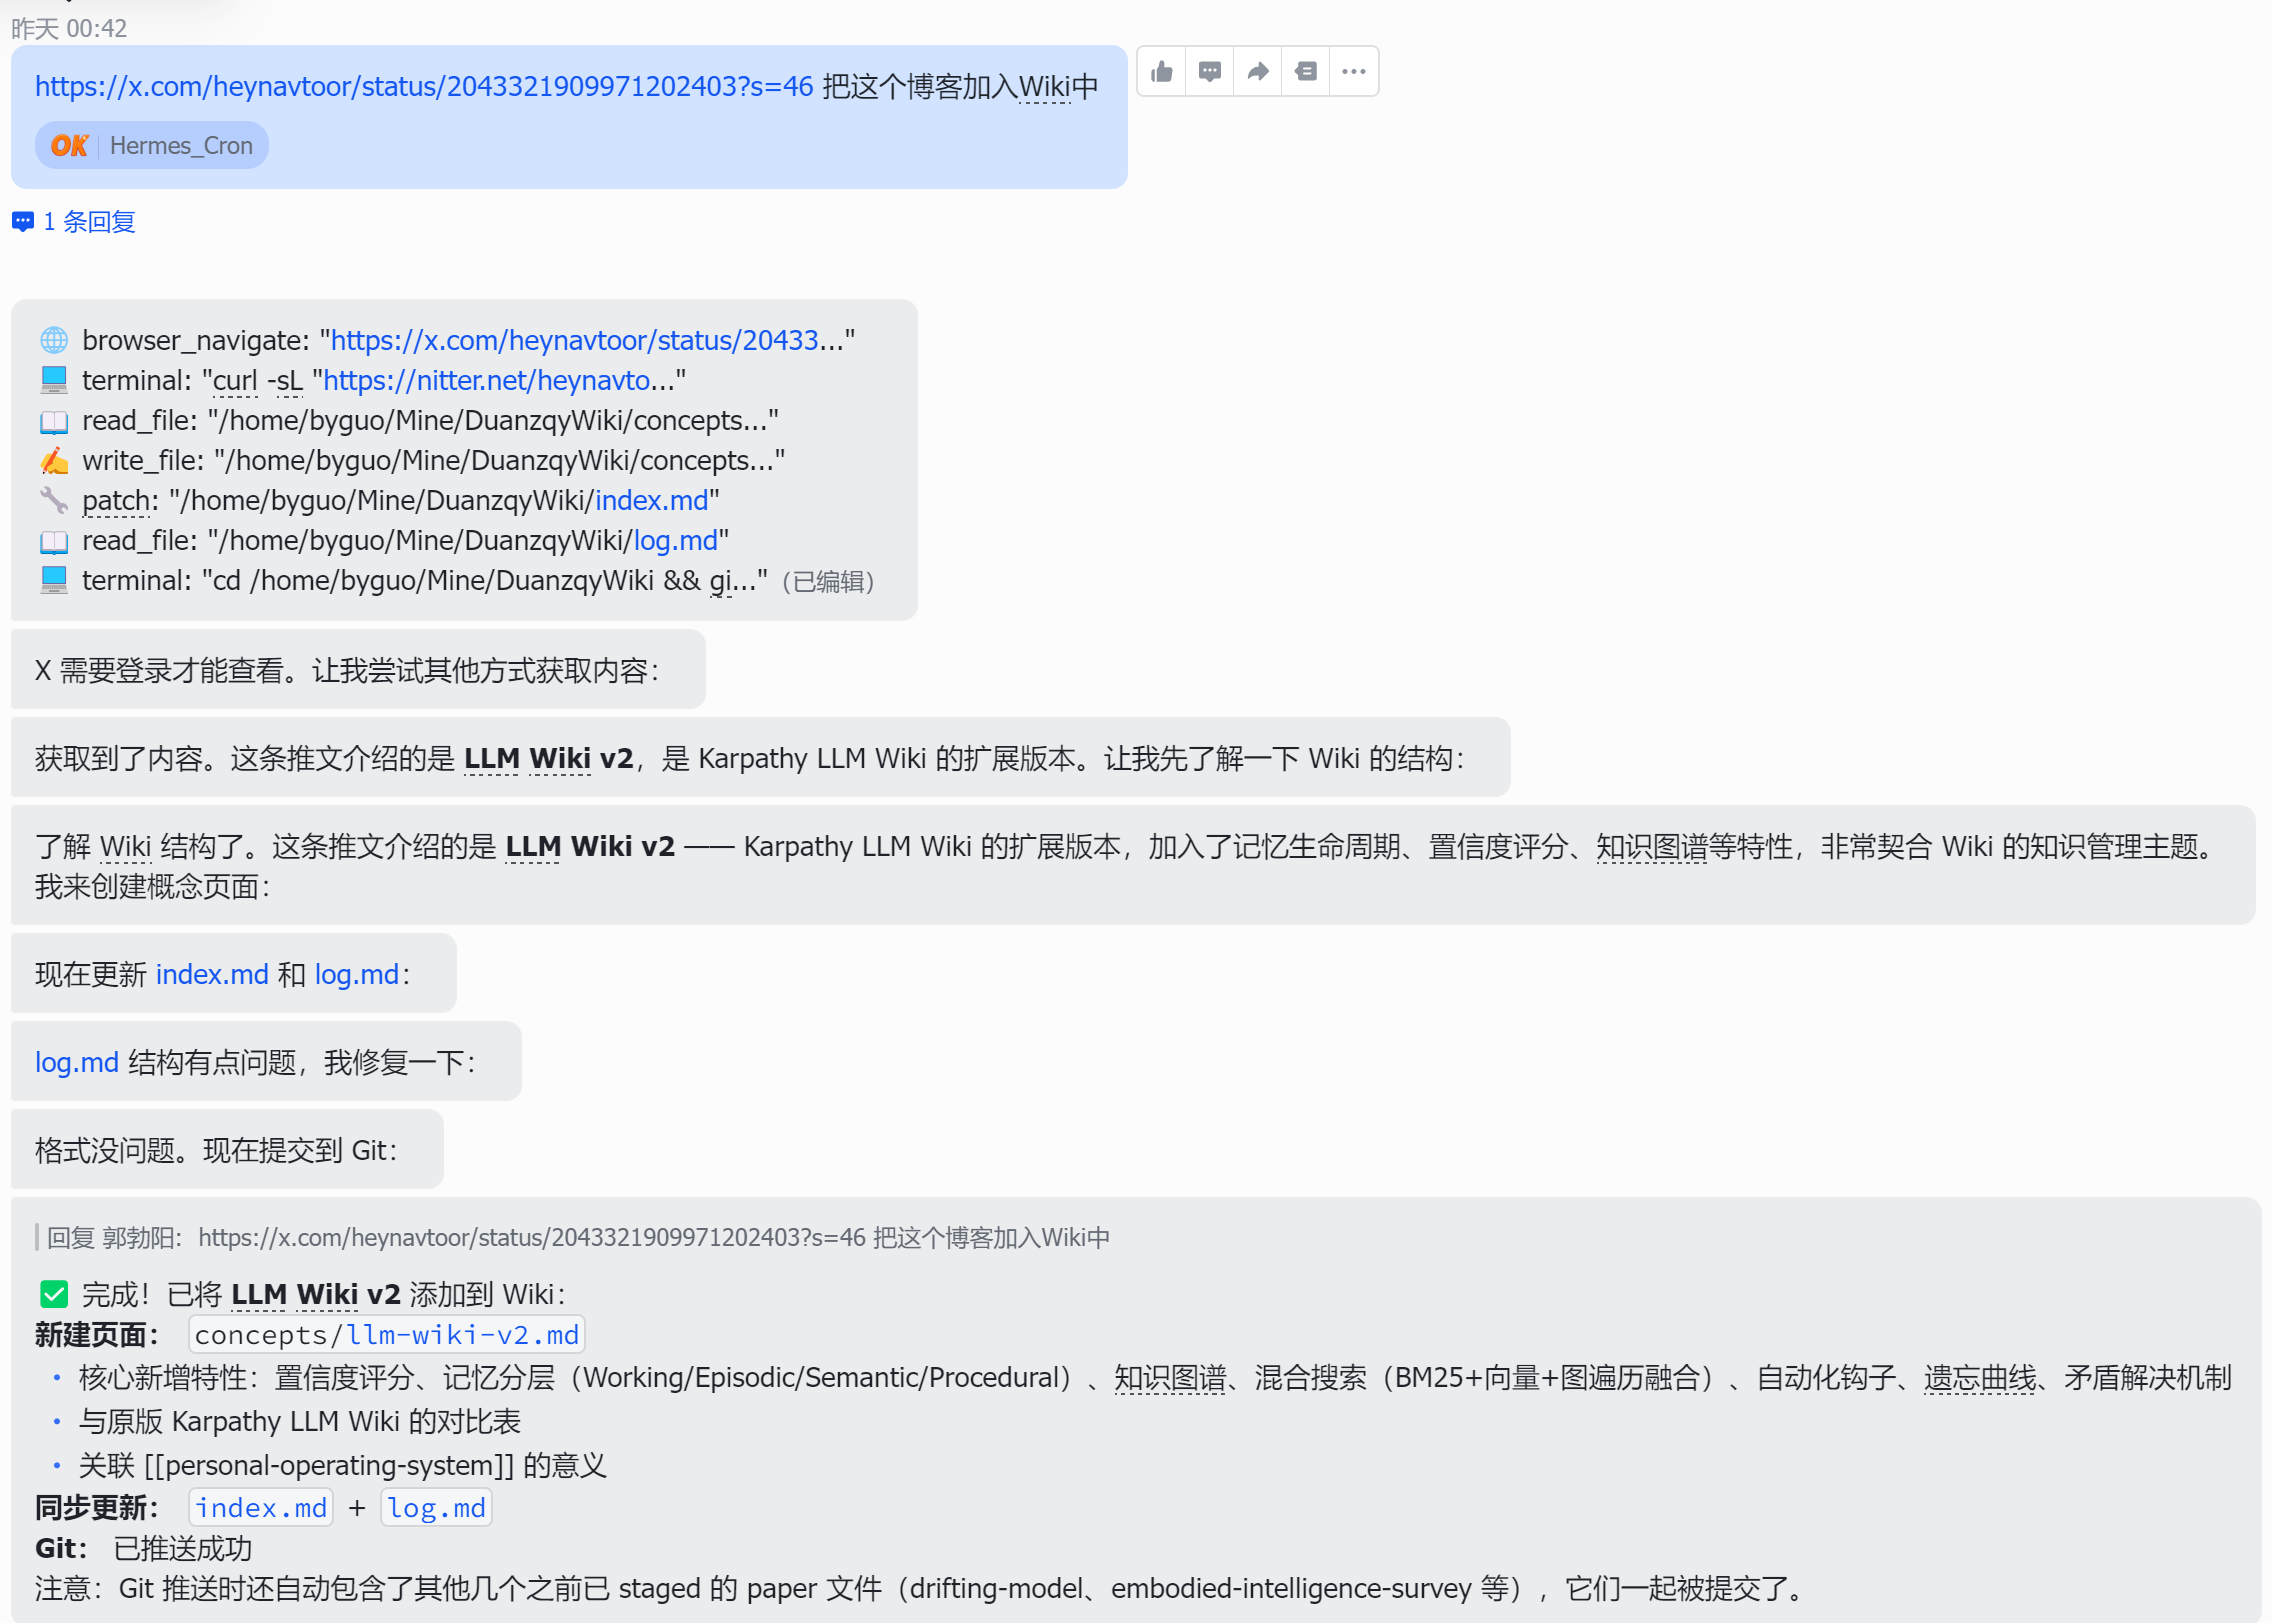Click index.md link in patch line
Screen dimensions: 2272x1623
(x=652, y=501)
